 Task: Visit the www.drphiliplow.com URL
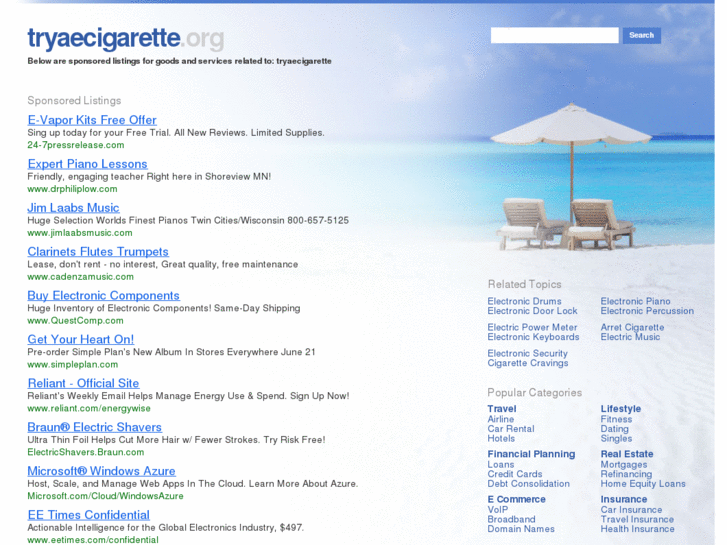click(72, 189)
